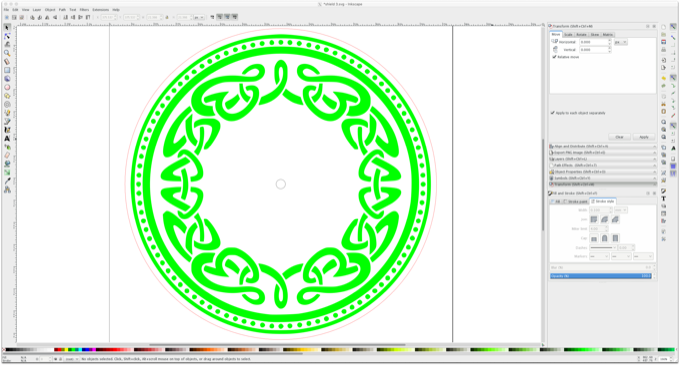Open the start Markers dropdown
The width and height of the screenshot is (680, 365).
[599, 257]
